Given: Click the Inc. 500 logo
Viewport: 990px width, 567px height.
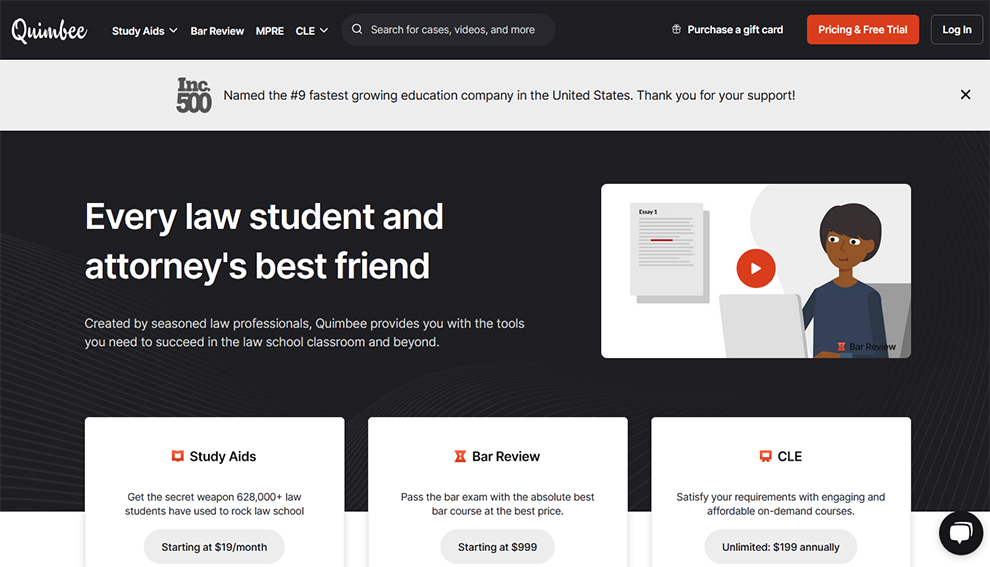Looking at the screenshot, I should (x=194, y=95).
